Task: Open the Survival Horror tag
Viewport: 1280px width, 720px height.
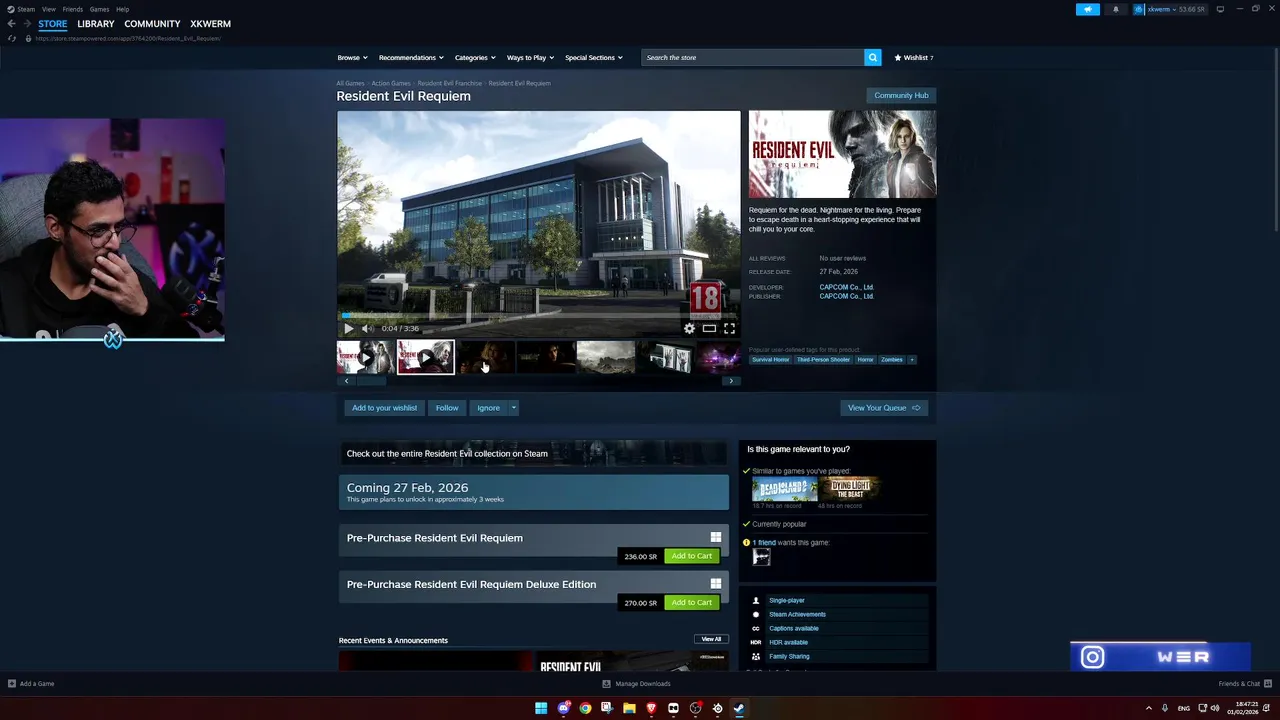Action: [x=771, y=359]
